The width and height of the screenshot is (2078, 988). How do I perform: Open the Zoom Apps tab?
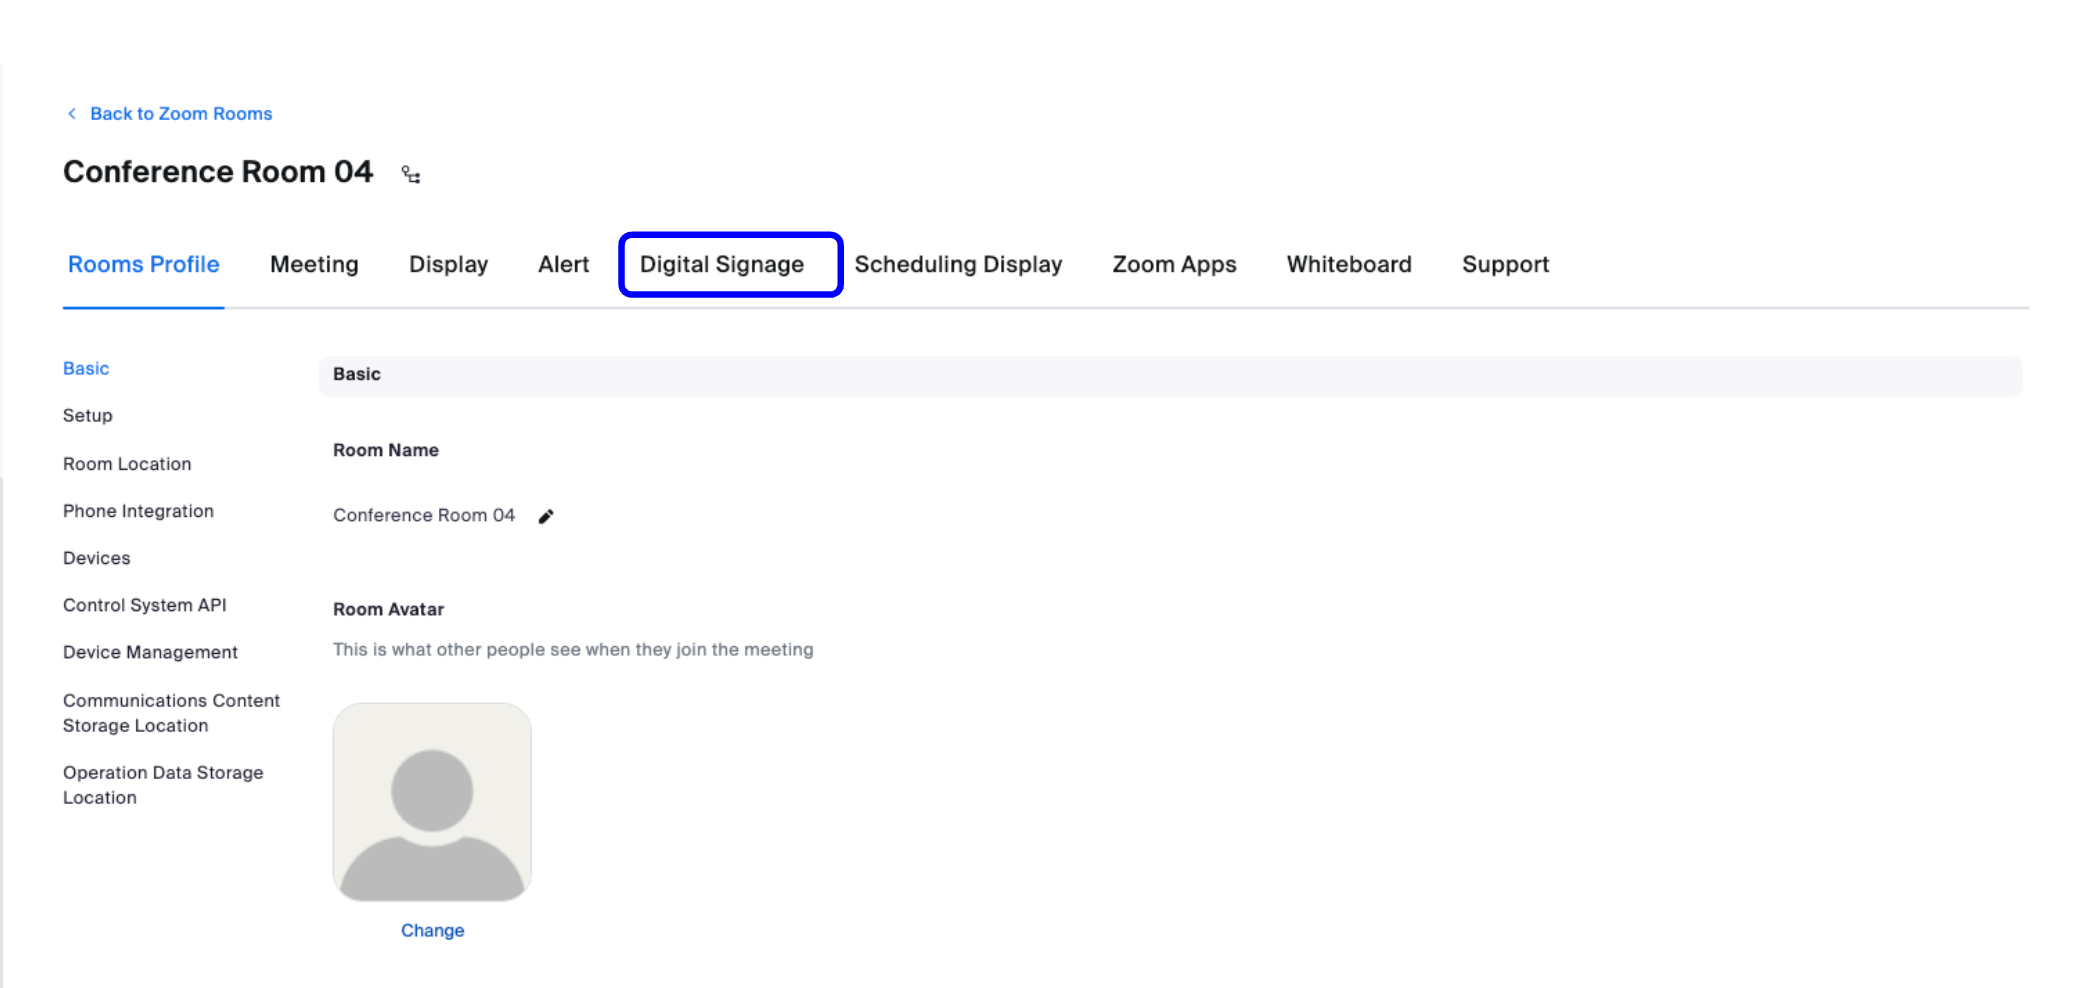pyautogui.click(x=1174, y=264)
